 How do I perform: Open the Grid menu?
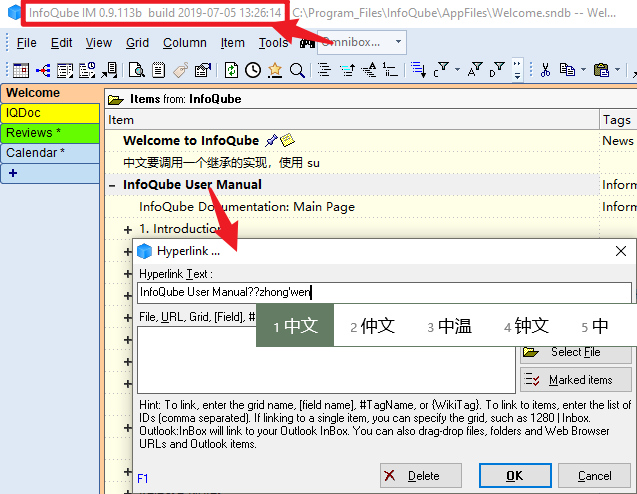[x=137, y=43]
